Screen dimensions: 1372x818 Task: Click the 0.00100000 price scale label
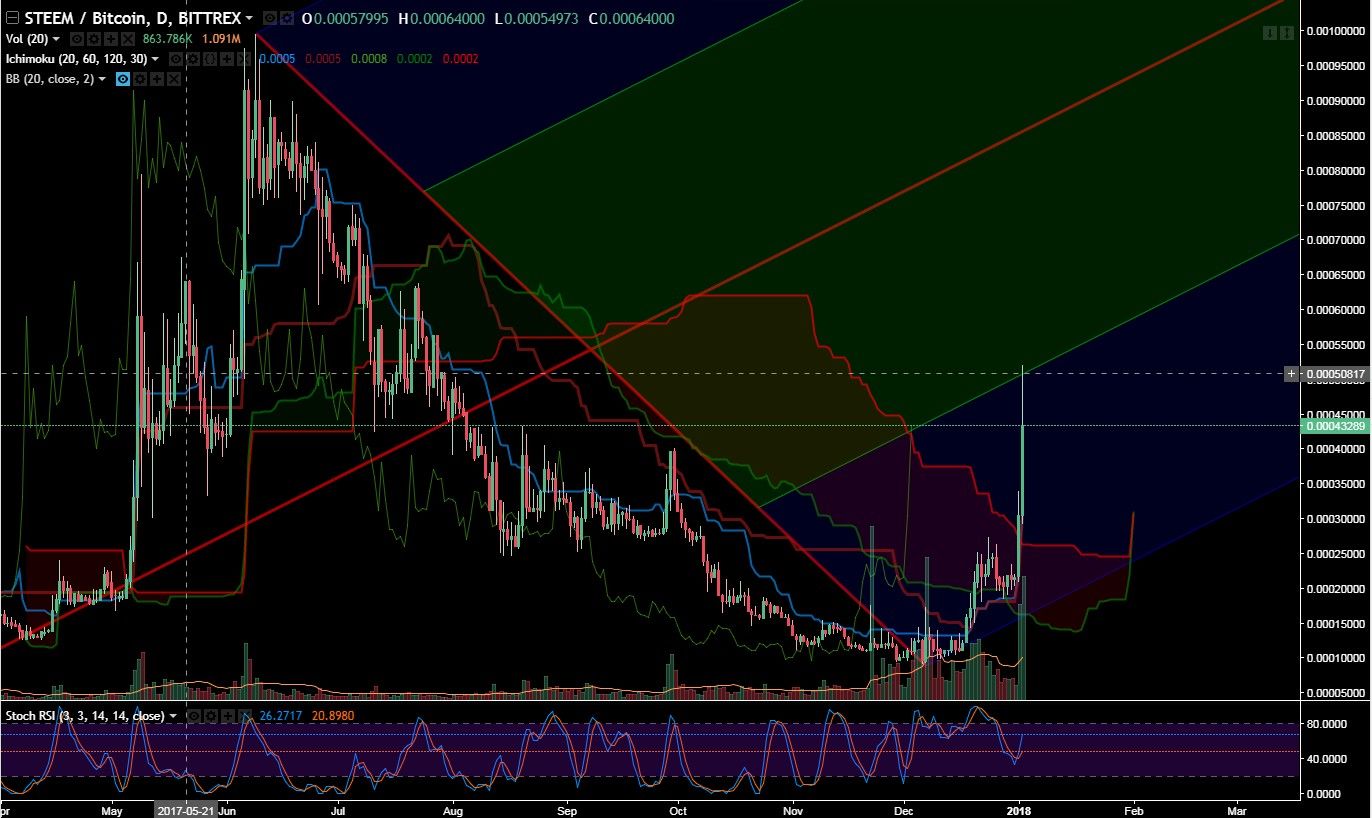click(x=1336, y=31)
